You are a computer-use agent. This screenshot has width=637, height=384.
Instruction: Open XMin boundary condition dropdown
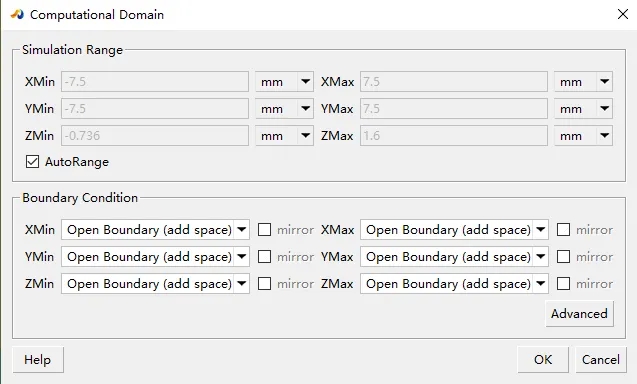[155, 230]
